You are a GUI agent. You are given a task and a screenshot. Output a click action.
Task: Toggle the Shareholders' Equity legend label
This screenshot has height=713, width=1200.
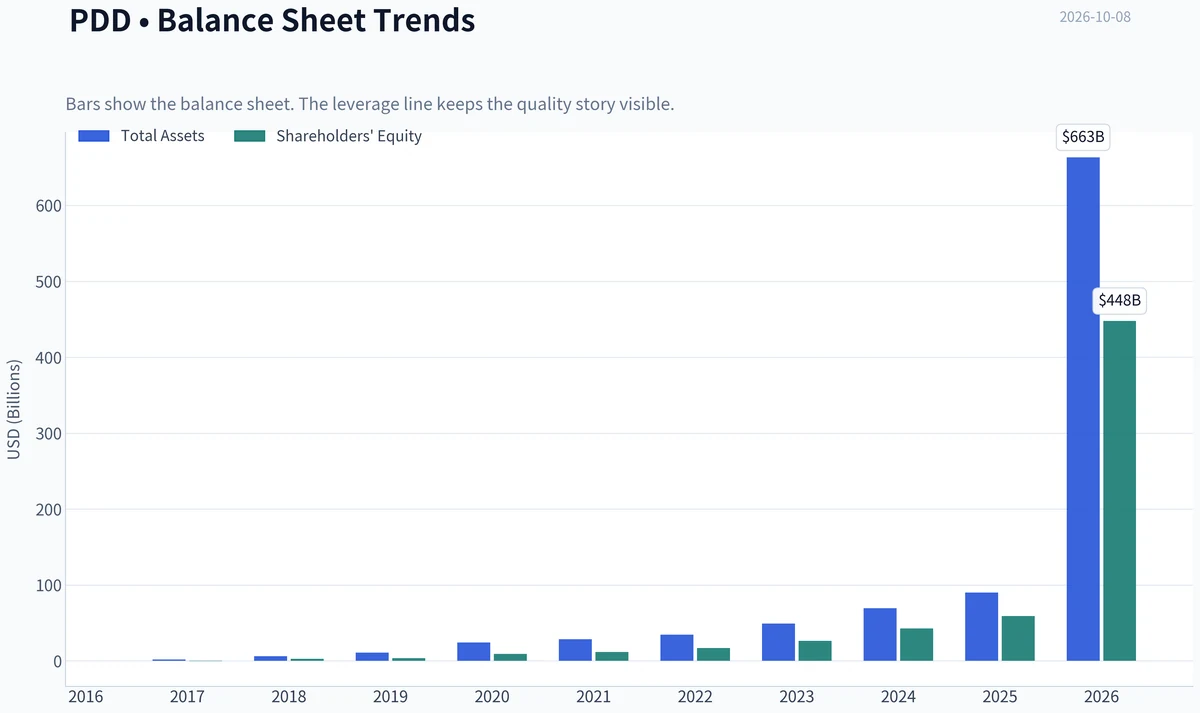click(x=349, y=136)
